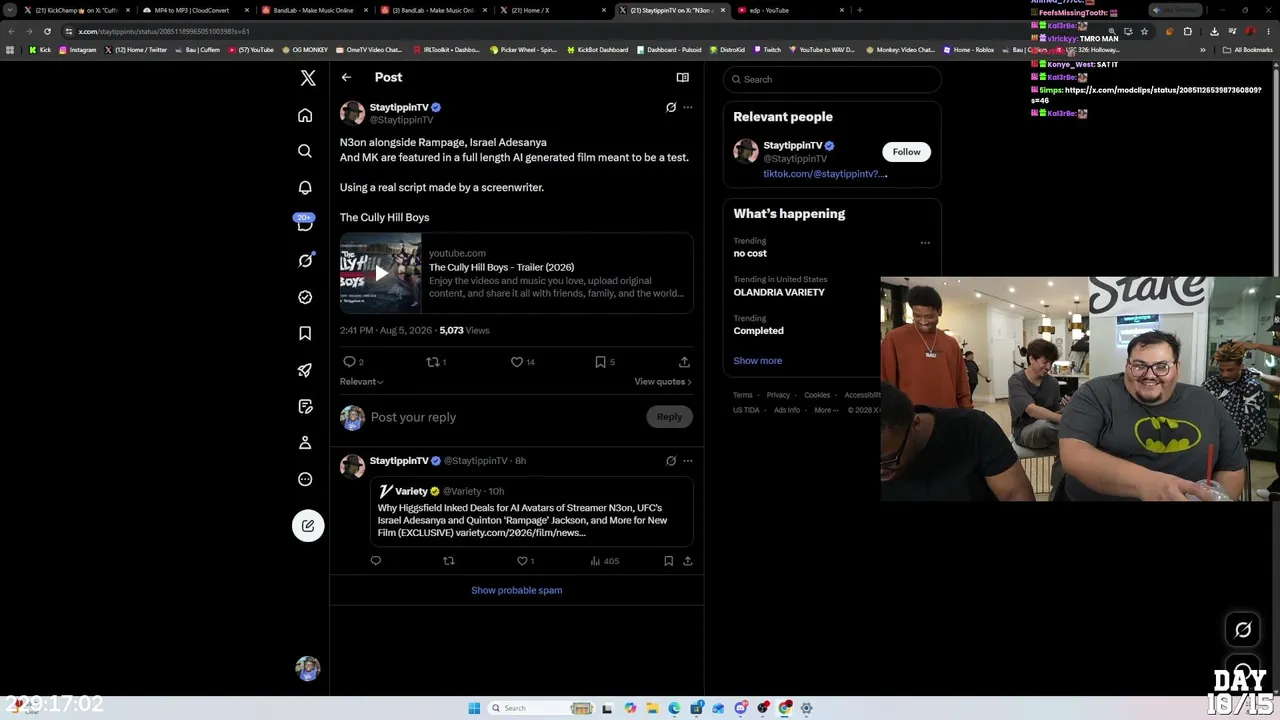Open the OLANDRIA VARIETY trending topic
The image size is (1280, 720).
point(779,292)
